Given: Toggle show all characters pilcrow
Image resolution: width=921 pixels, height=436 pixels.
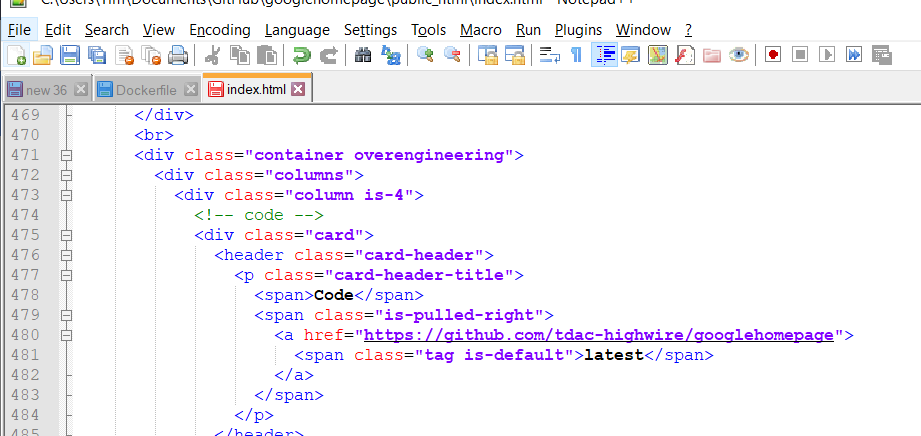Looking at the screenshot, I should pos(577,55).
